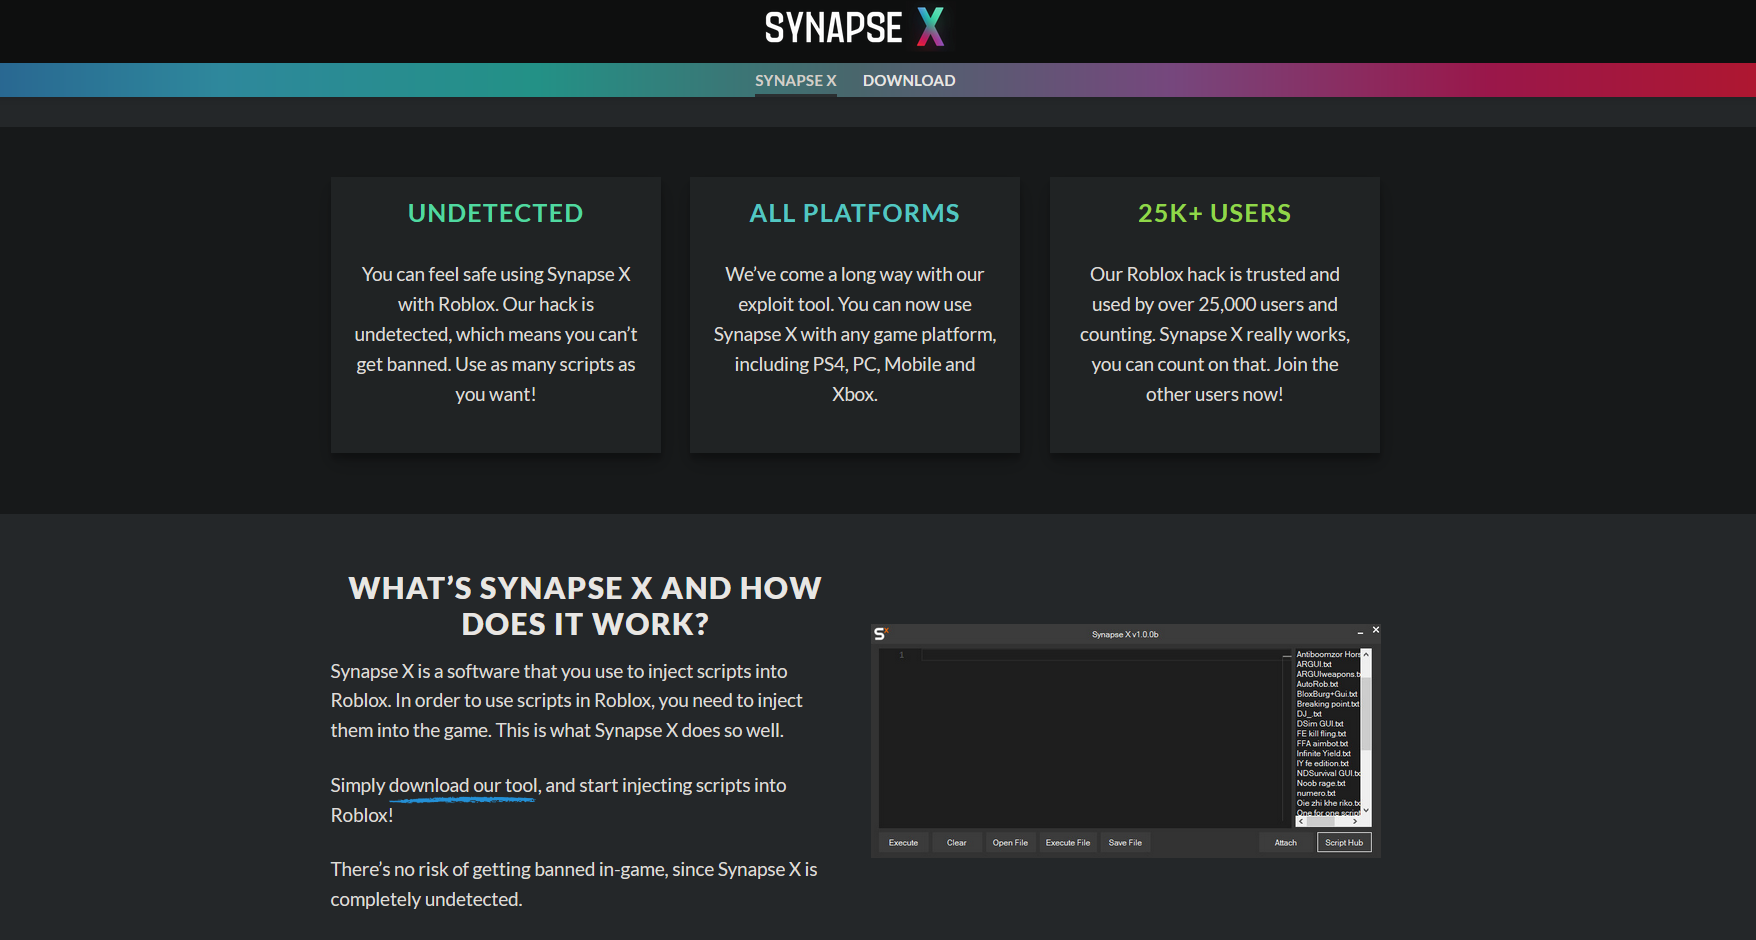
Task: Select numero.txt in the script list
Action: click(1316, 793)
